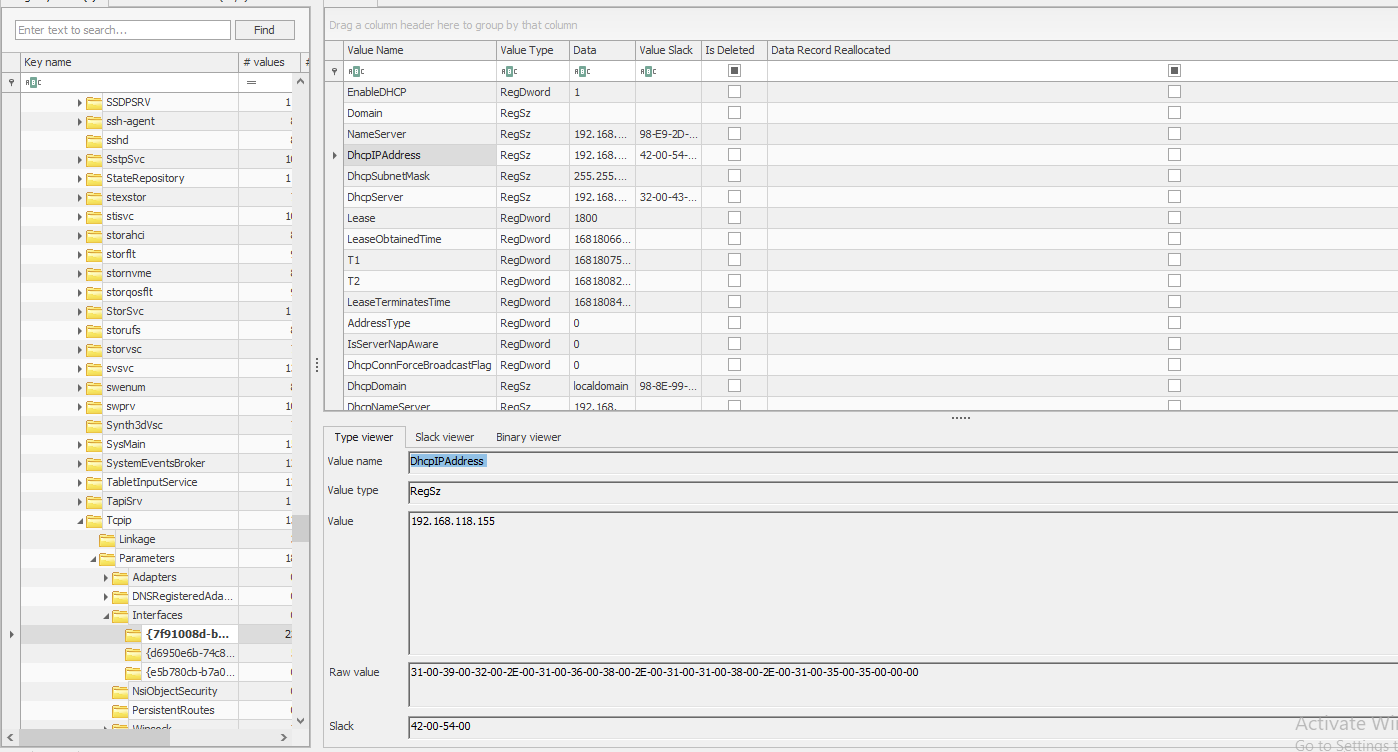Click the key tree vertical scrollbar thumb
The height and width of the screenshot is (752, 1398).
pos(301,528)
